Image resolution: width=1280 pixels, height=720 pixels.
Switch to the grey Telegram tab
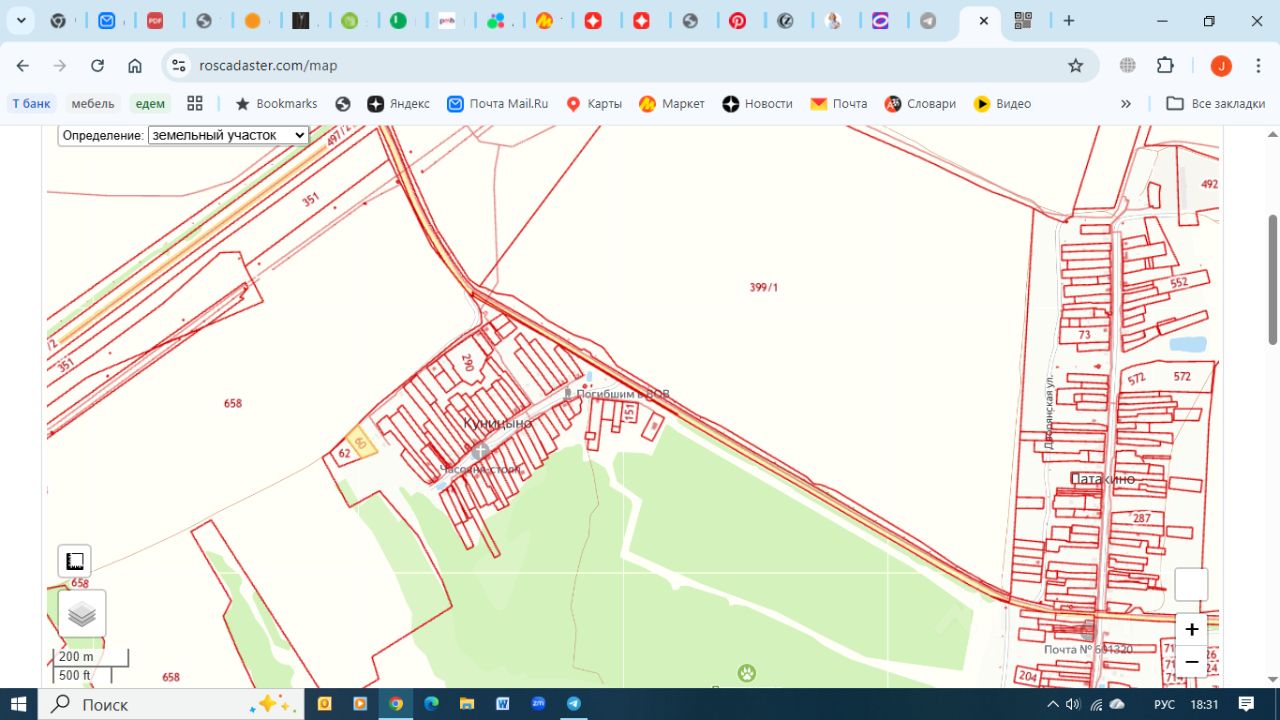(x=928, y=20)
